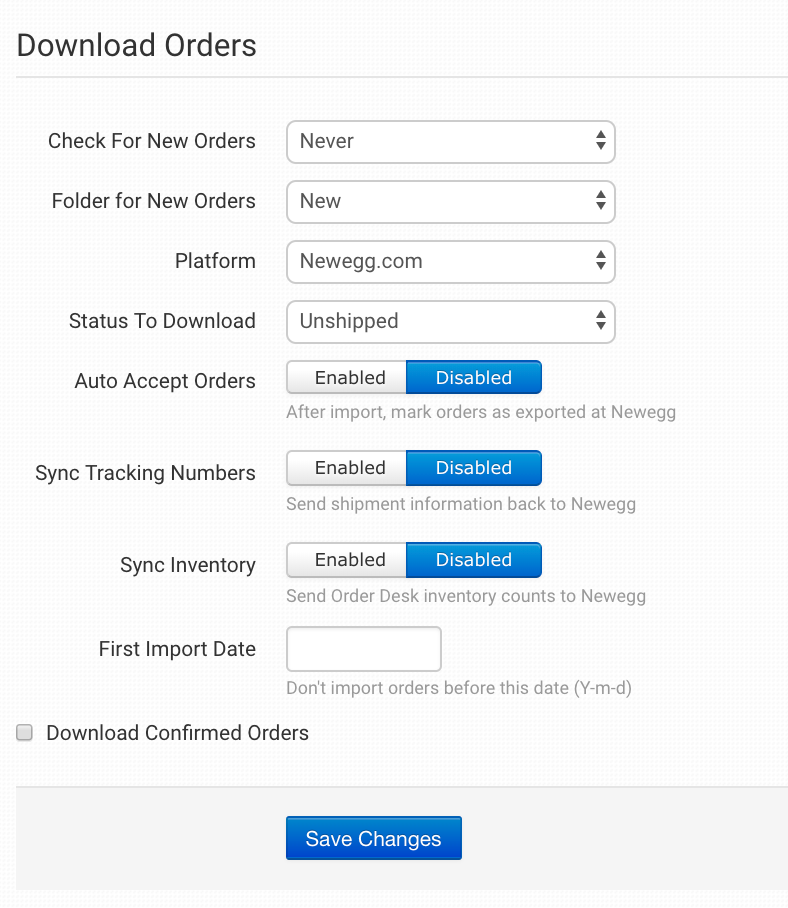Click the First Import Date label

(x=177, y=649)
